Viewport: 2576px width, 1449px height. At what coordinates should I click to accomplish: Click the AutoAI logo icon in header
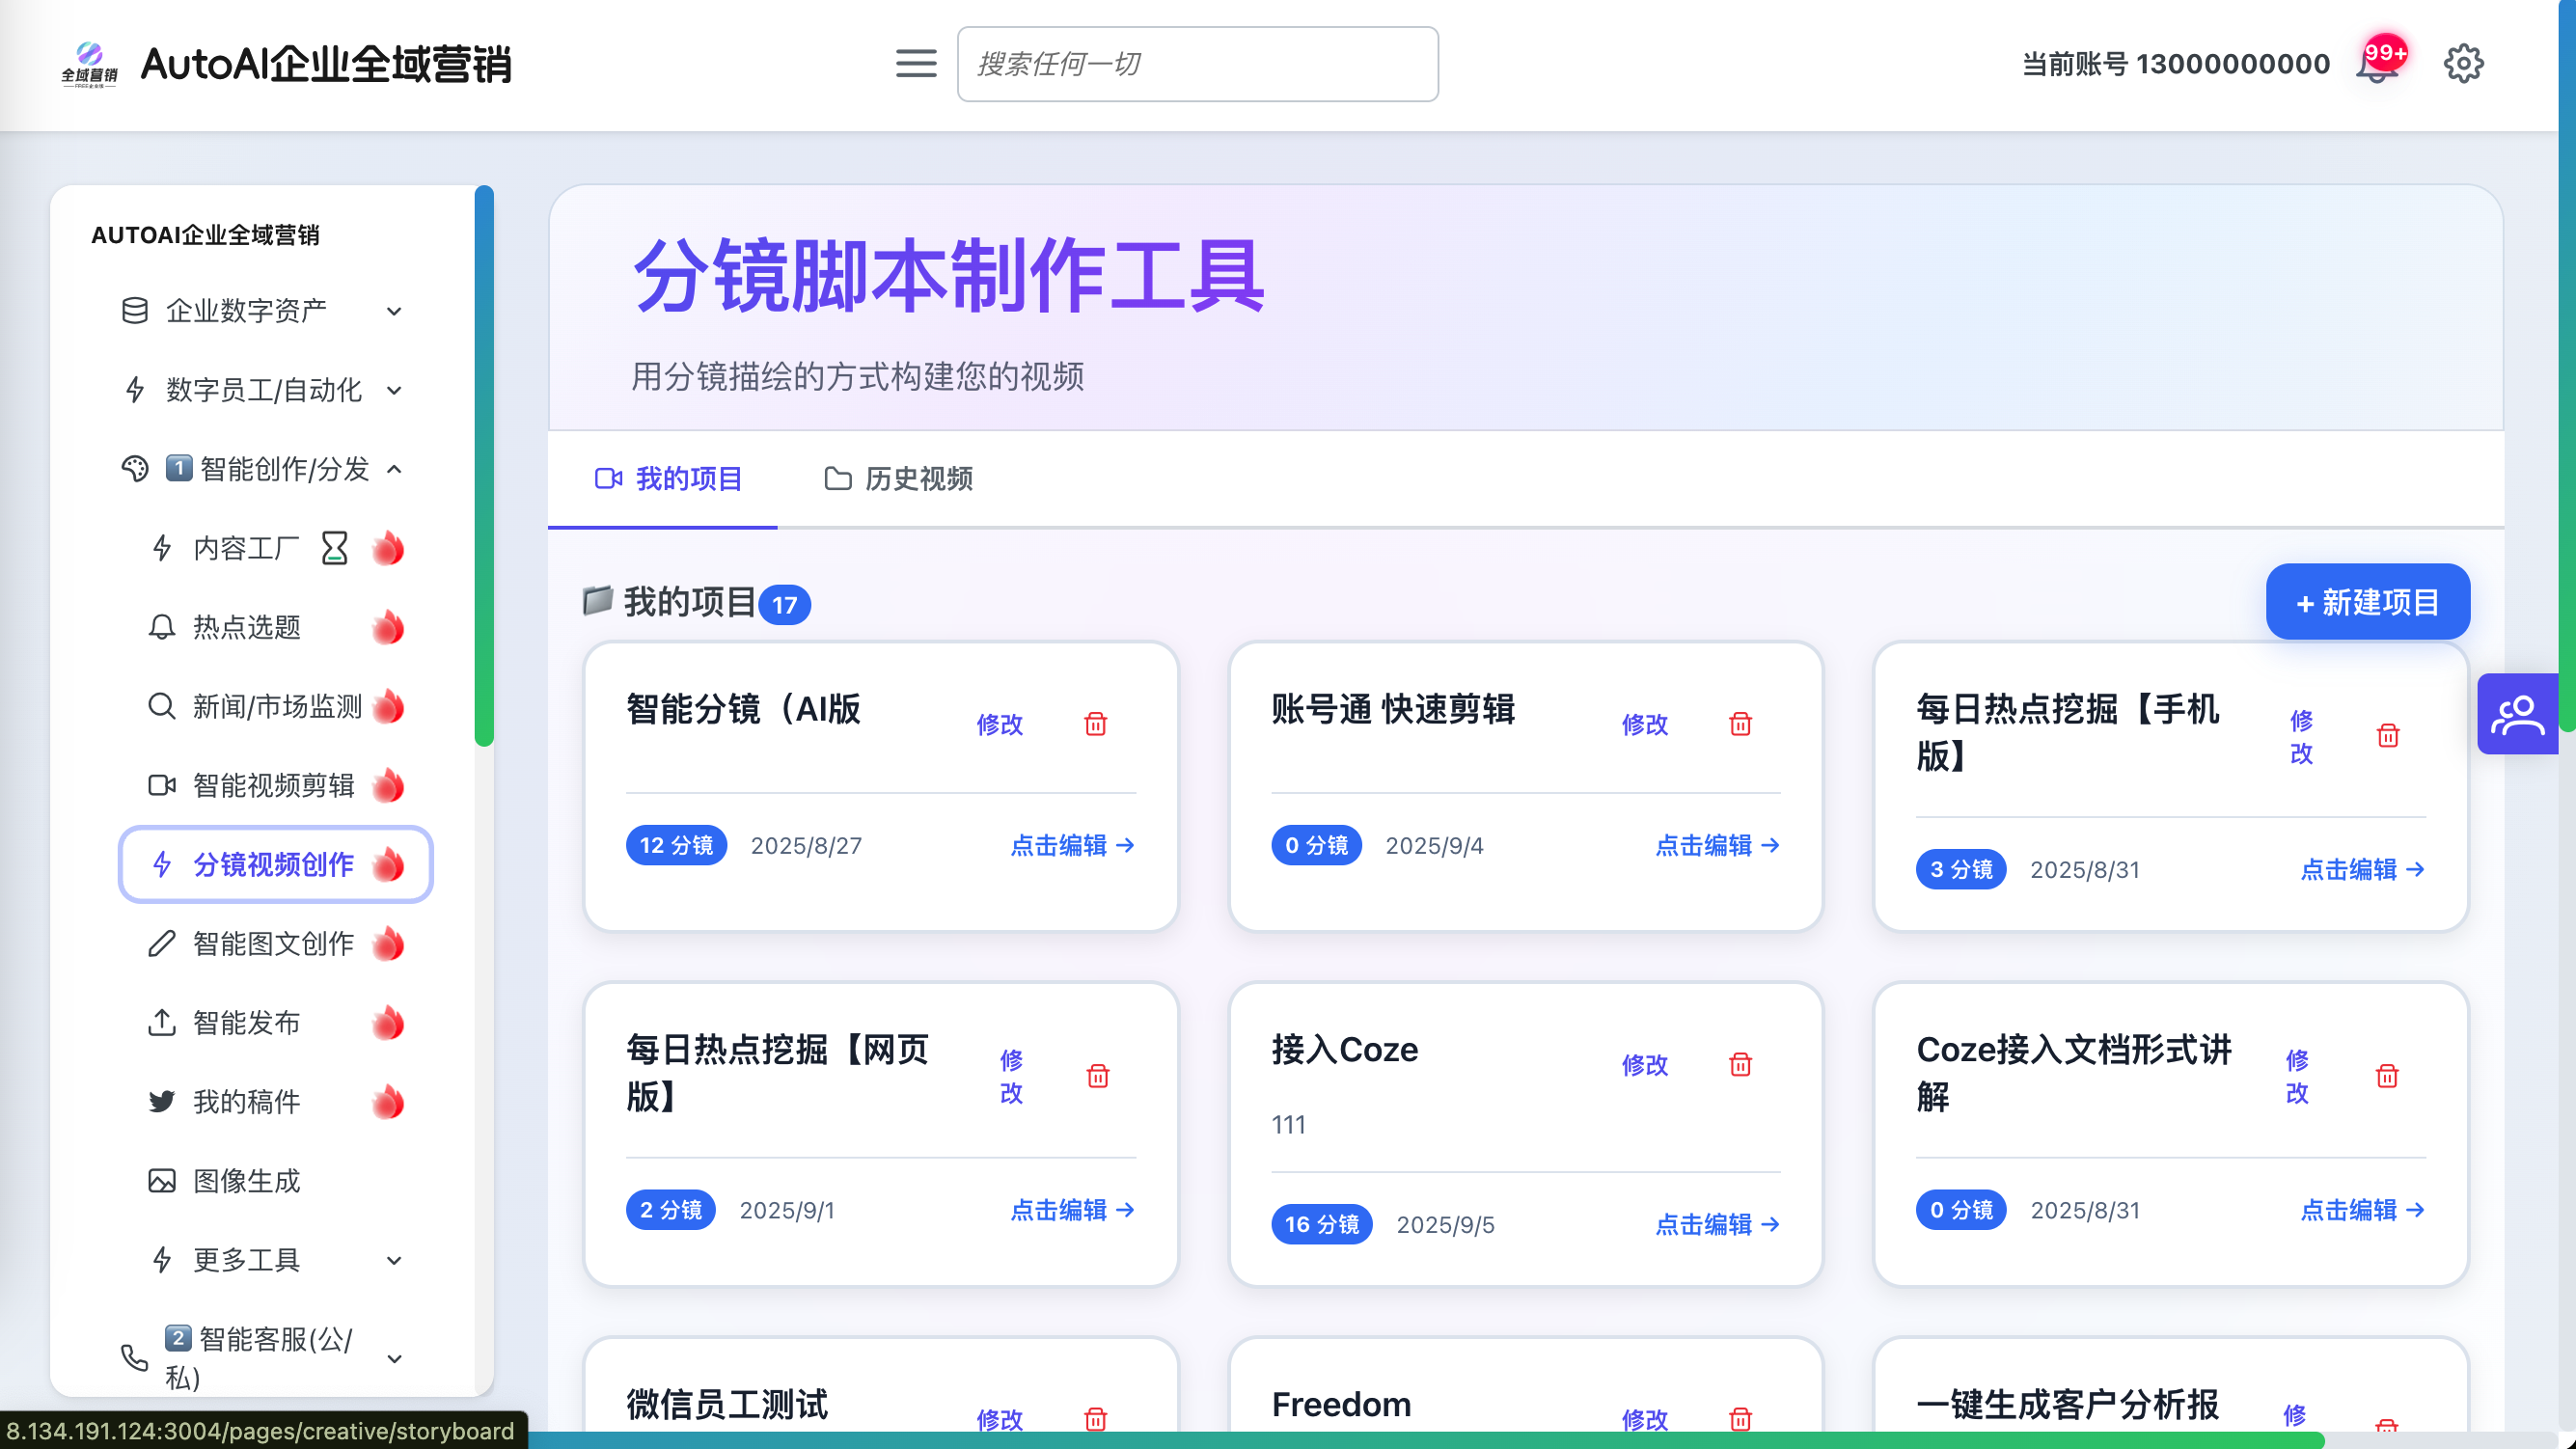point(89,64)
